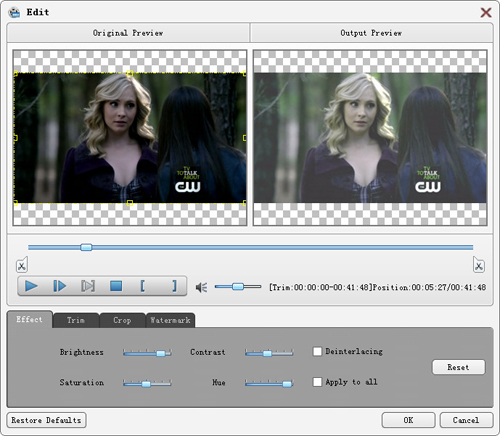Click the grayed play-trim-segment button
The width and height of the screenshot is (500, 436).
(88, 286)
